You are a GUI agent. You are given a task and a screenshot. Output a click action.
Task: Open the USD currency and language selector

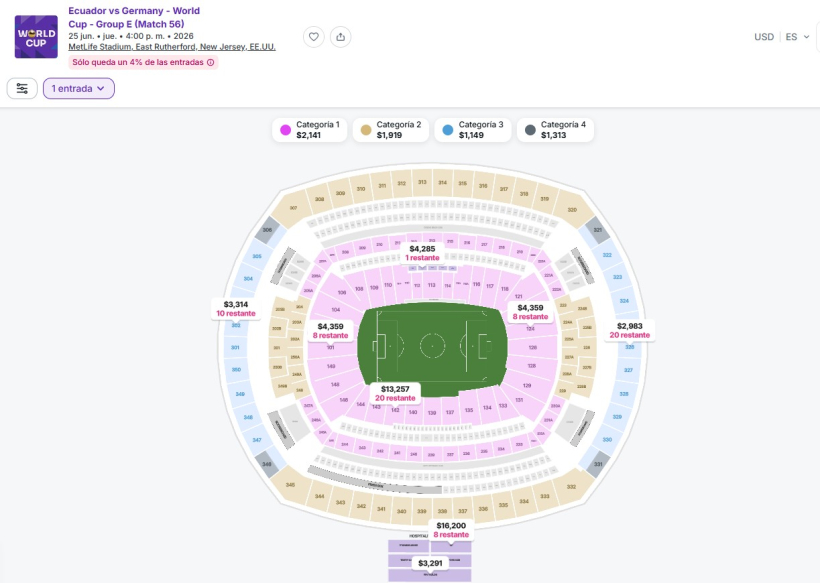click(764, 37)
